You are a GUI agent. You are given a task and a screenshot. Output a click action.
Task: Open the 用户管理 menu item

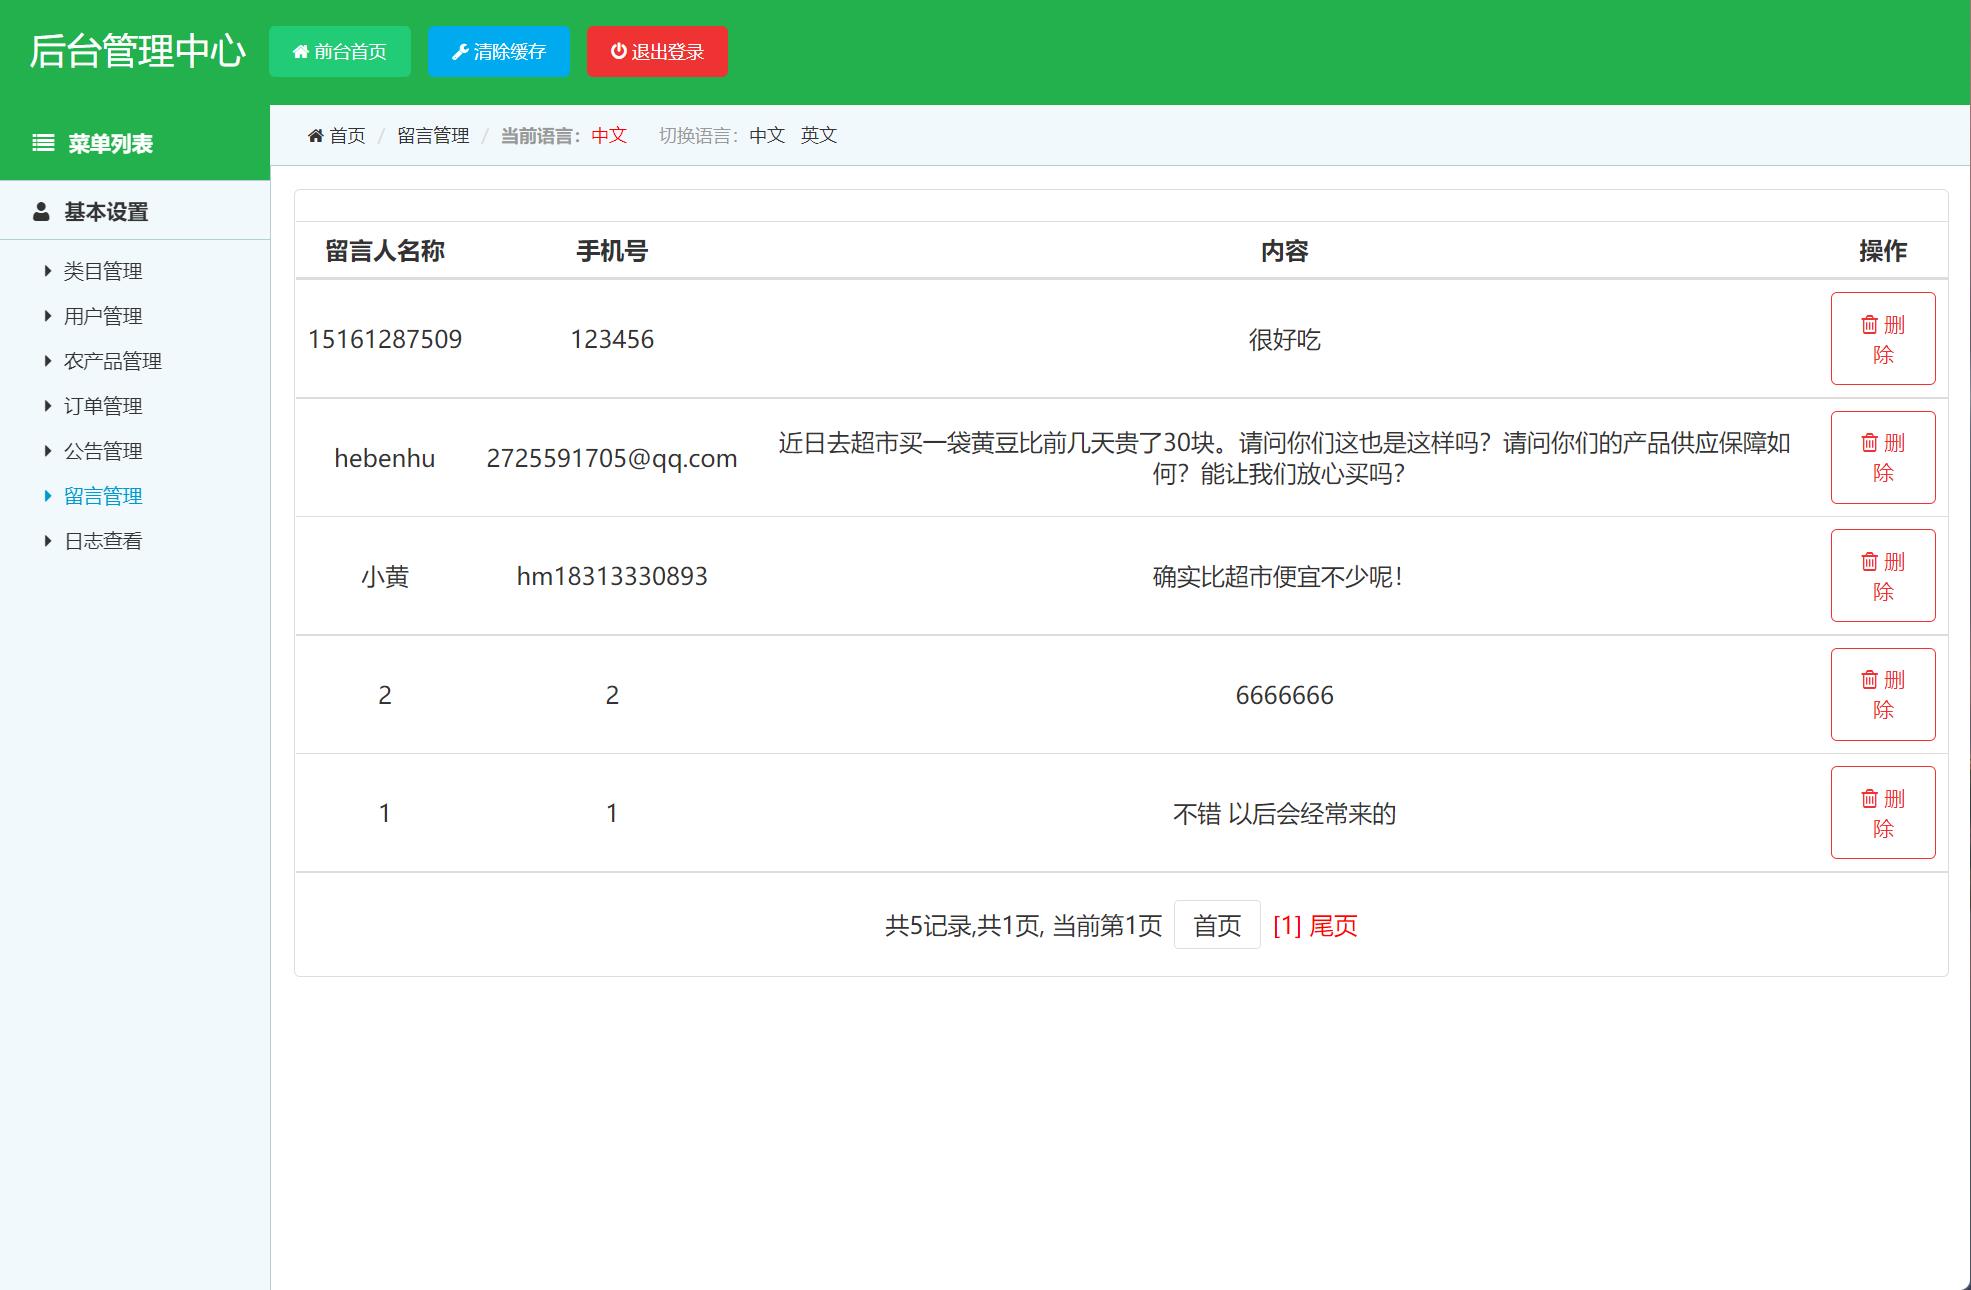[x=103, y=315]
